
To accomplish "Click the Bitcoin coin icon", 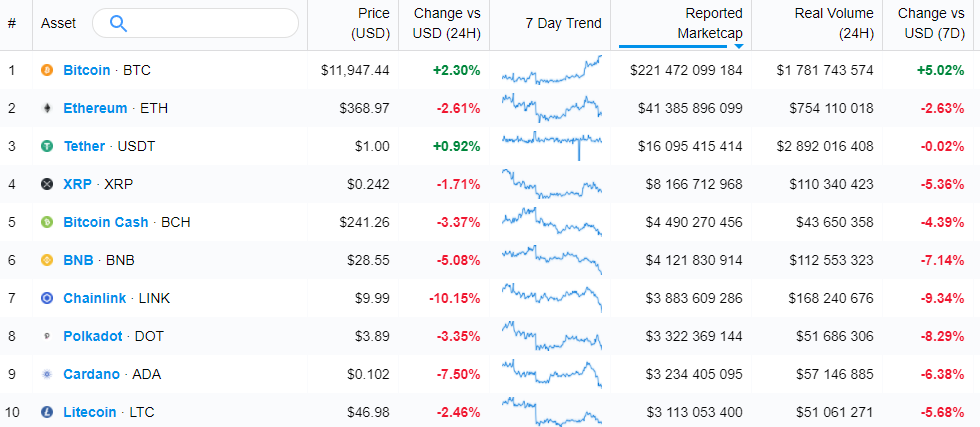I will pyautogui.click(x=46, y=70).
